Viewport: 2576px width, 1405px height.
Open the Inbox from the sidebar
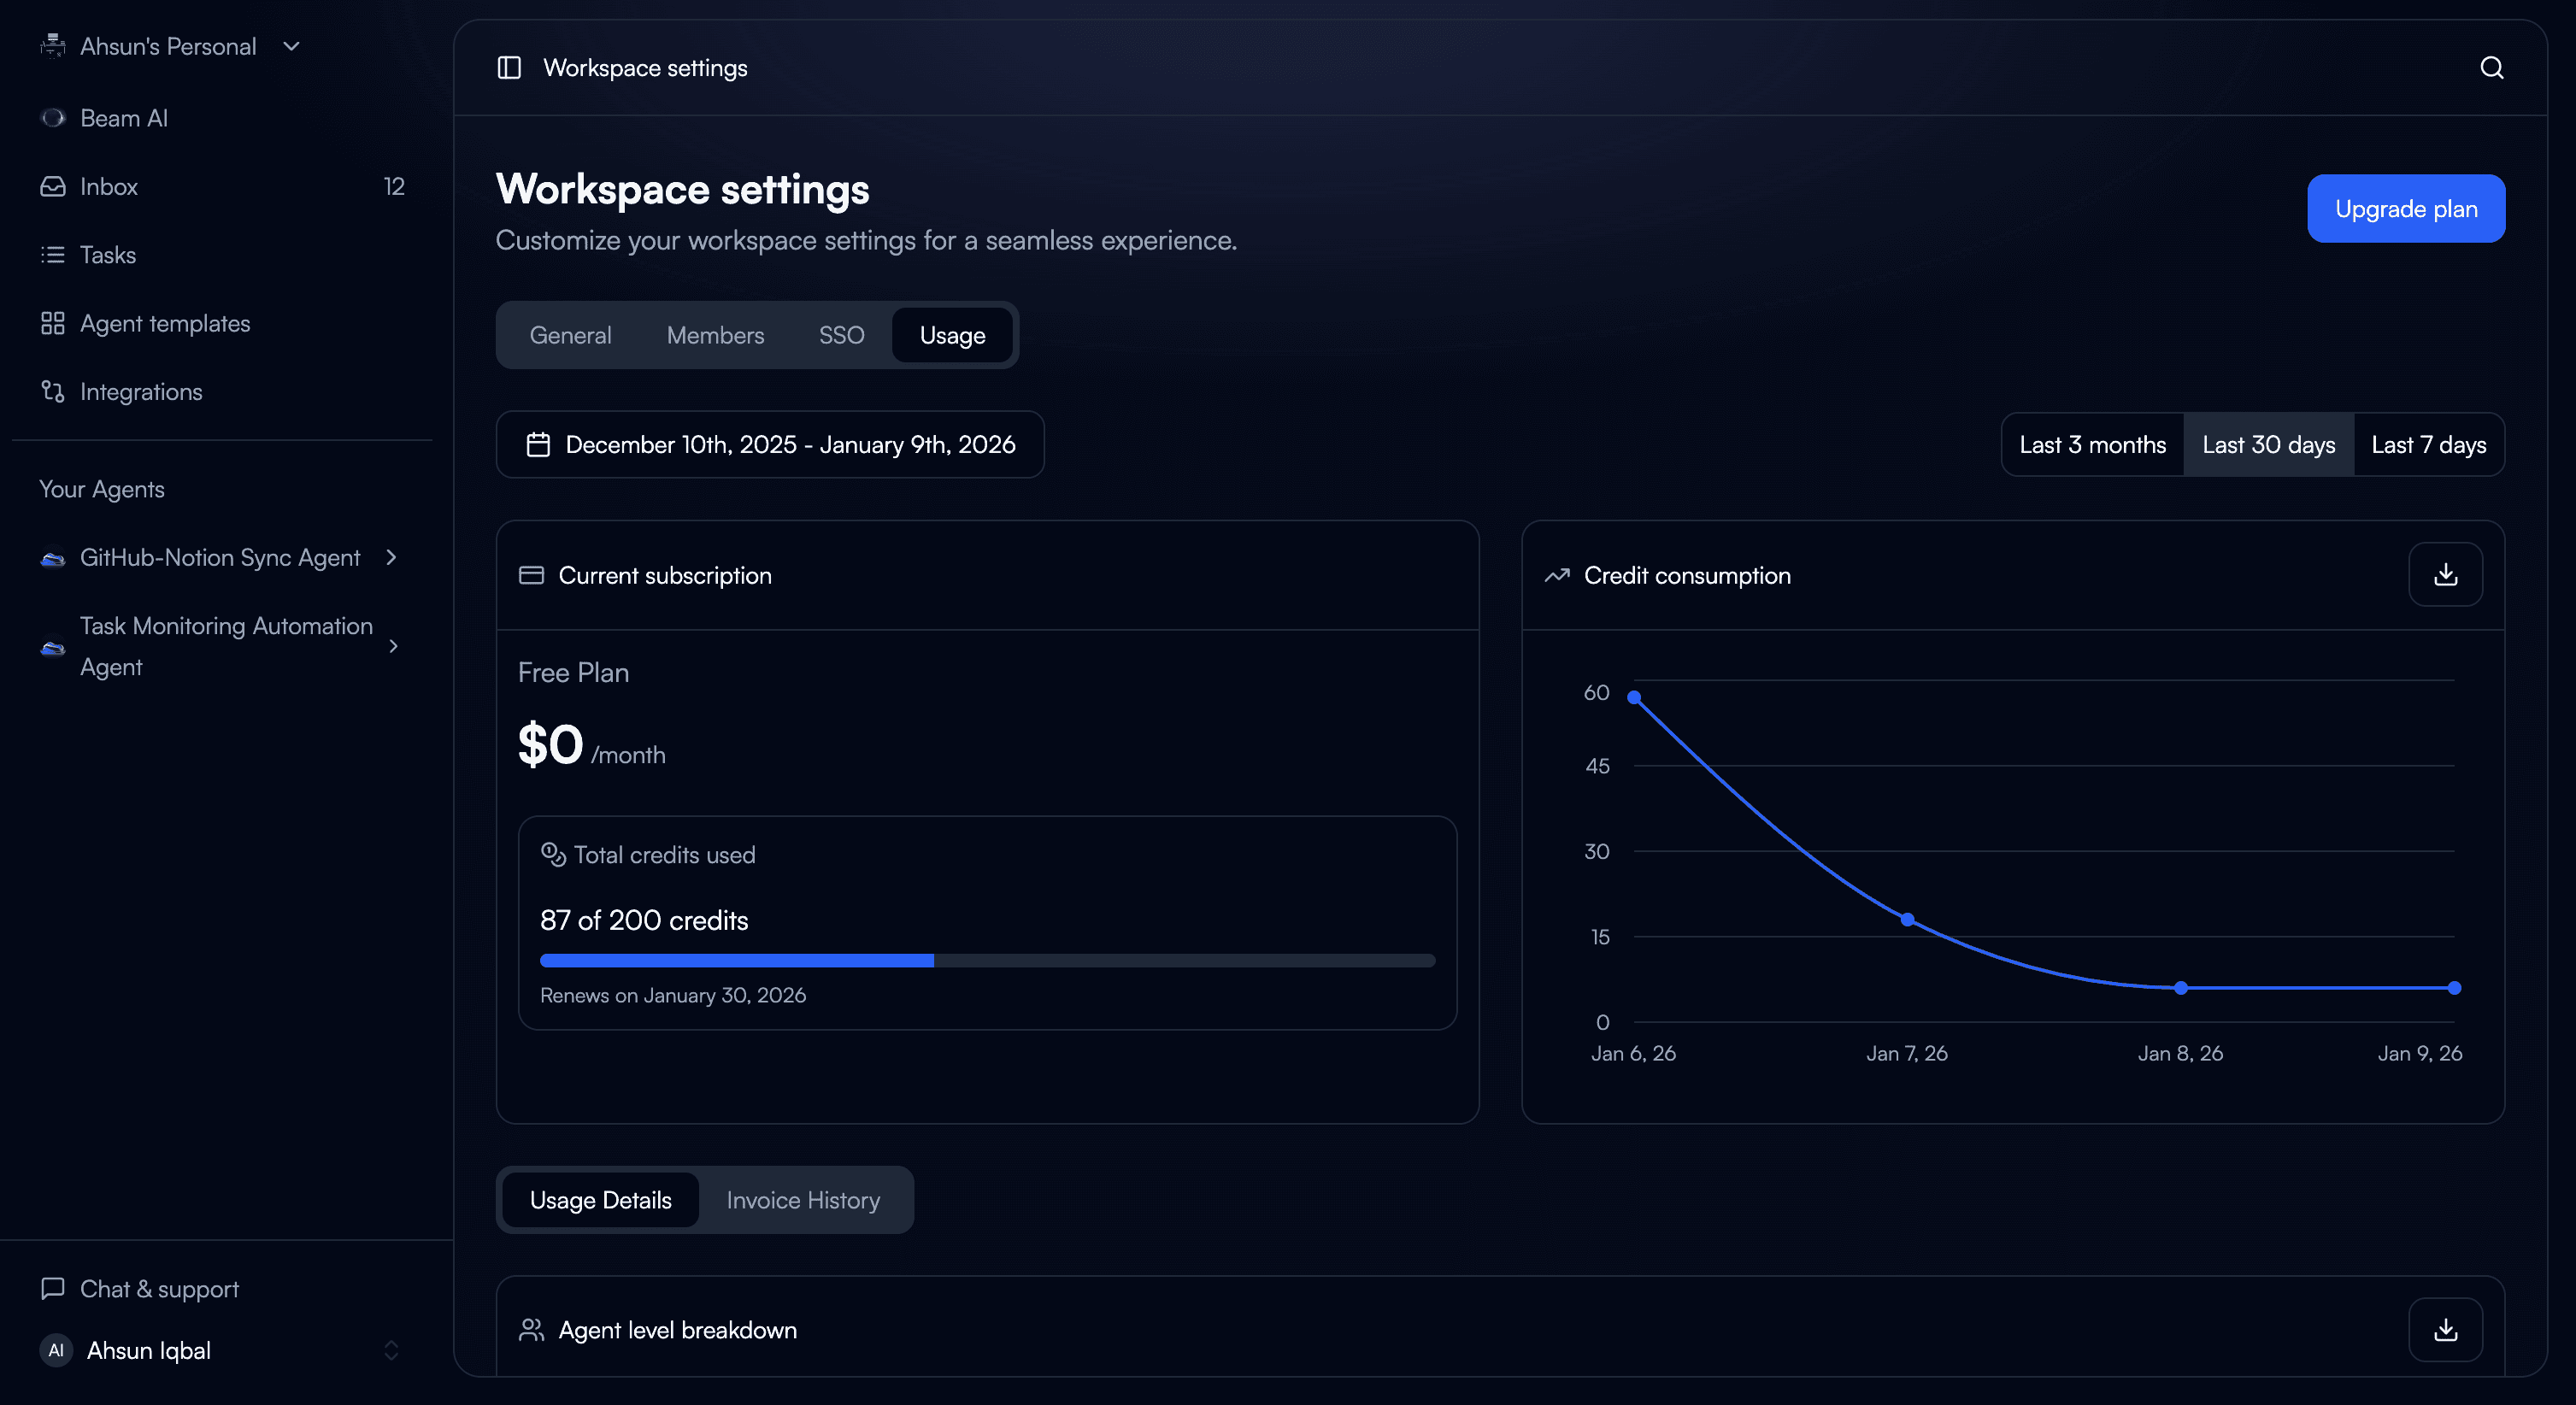[x=109, y=186]
